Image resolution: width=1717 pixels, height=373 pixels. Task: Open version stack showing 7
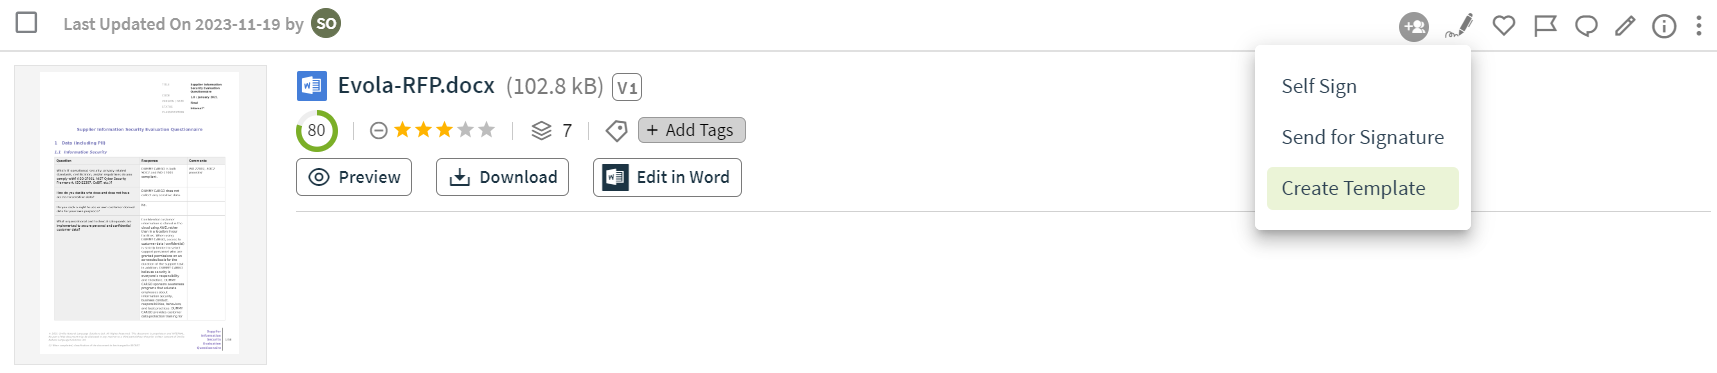pos(552,130)
